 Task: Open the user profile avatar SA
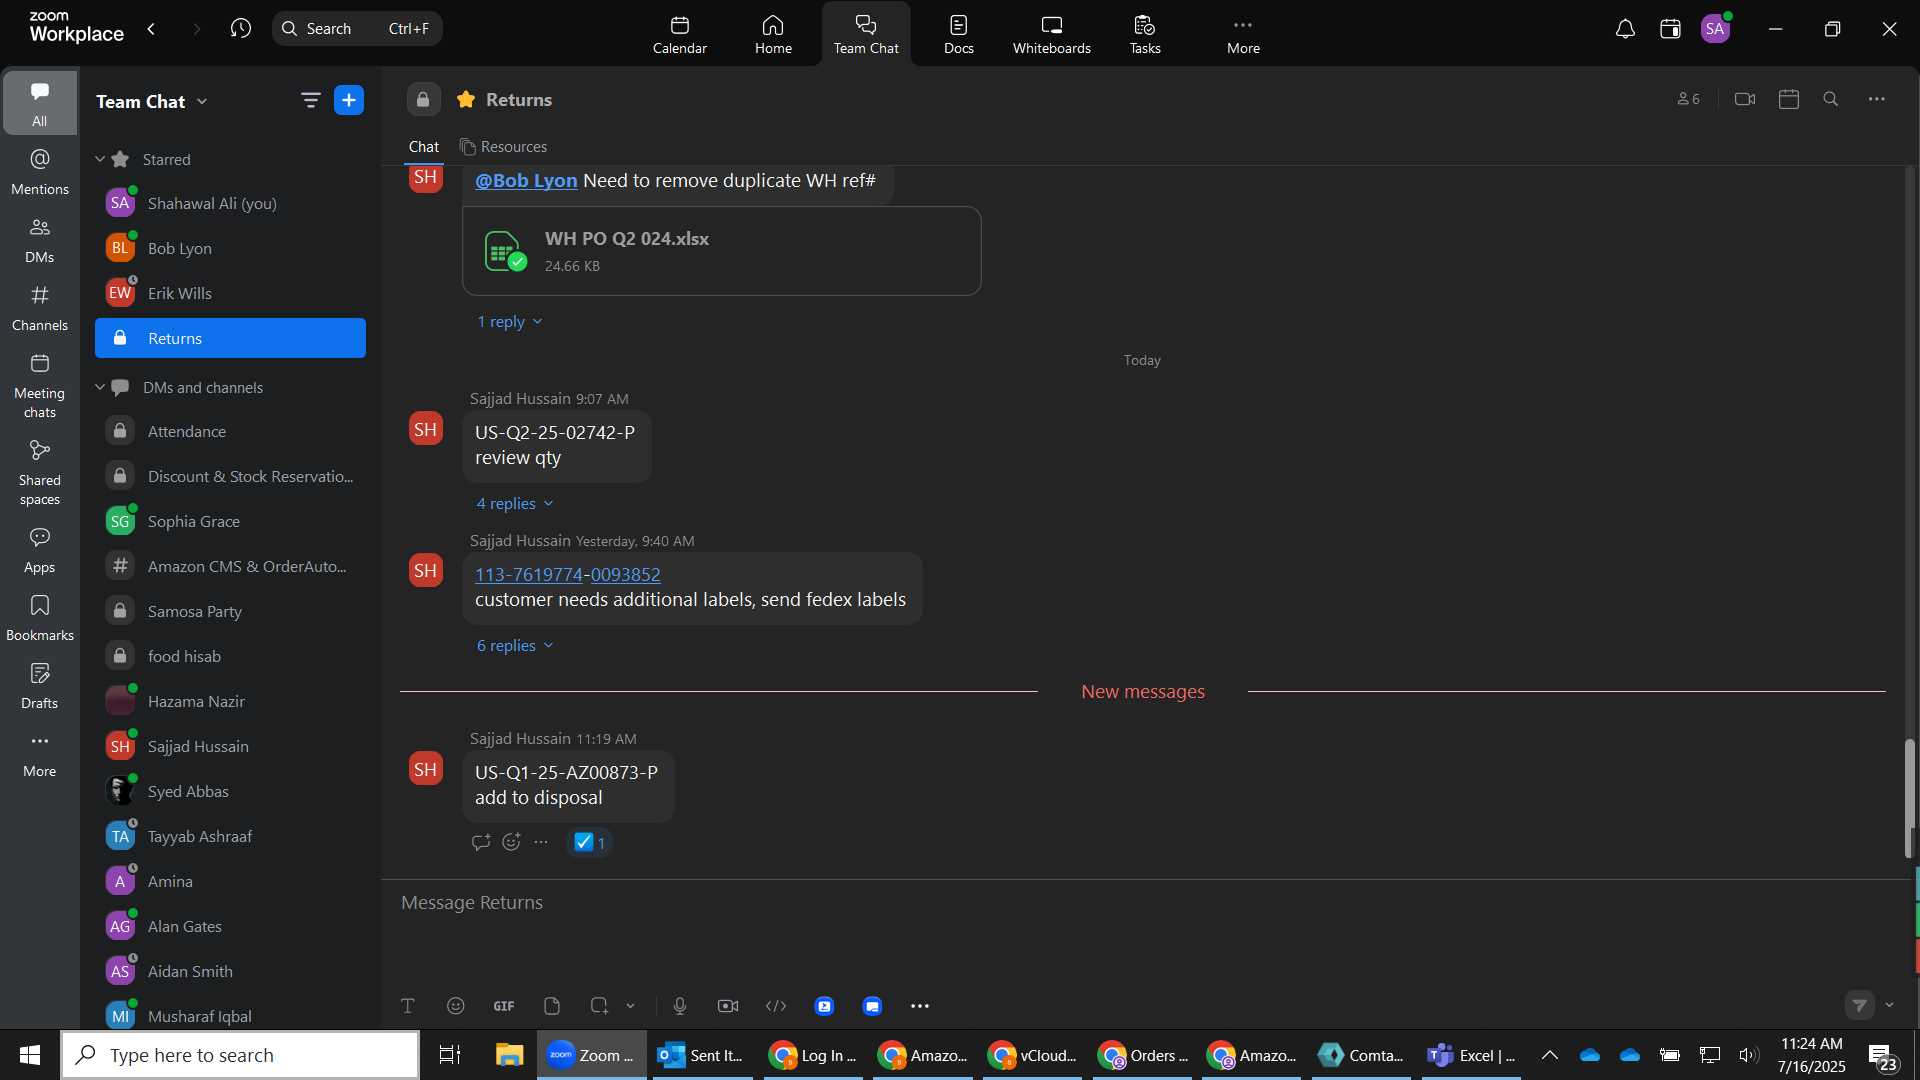1716,29
